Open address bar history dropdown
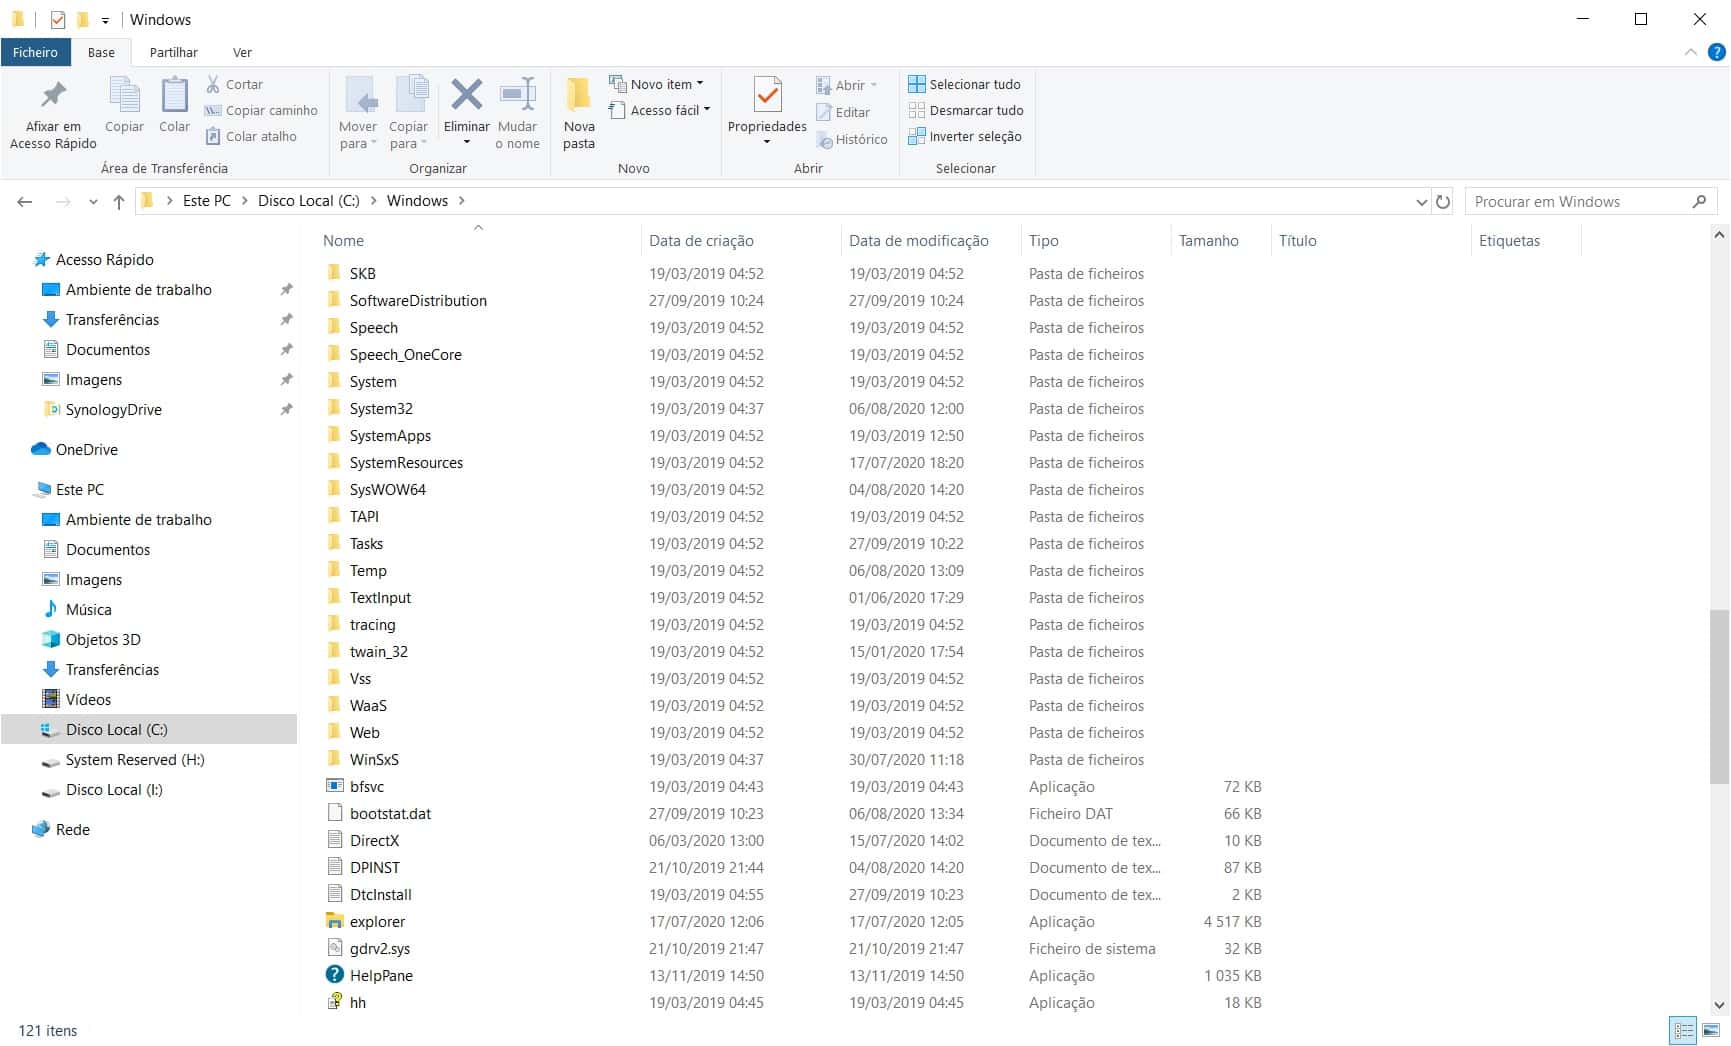The height and width of the screenshot is (1046, 1731). point(1421,202)
